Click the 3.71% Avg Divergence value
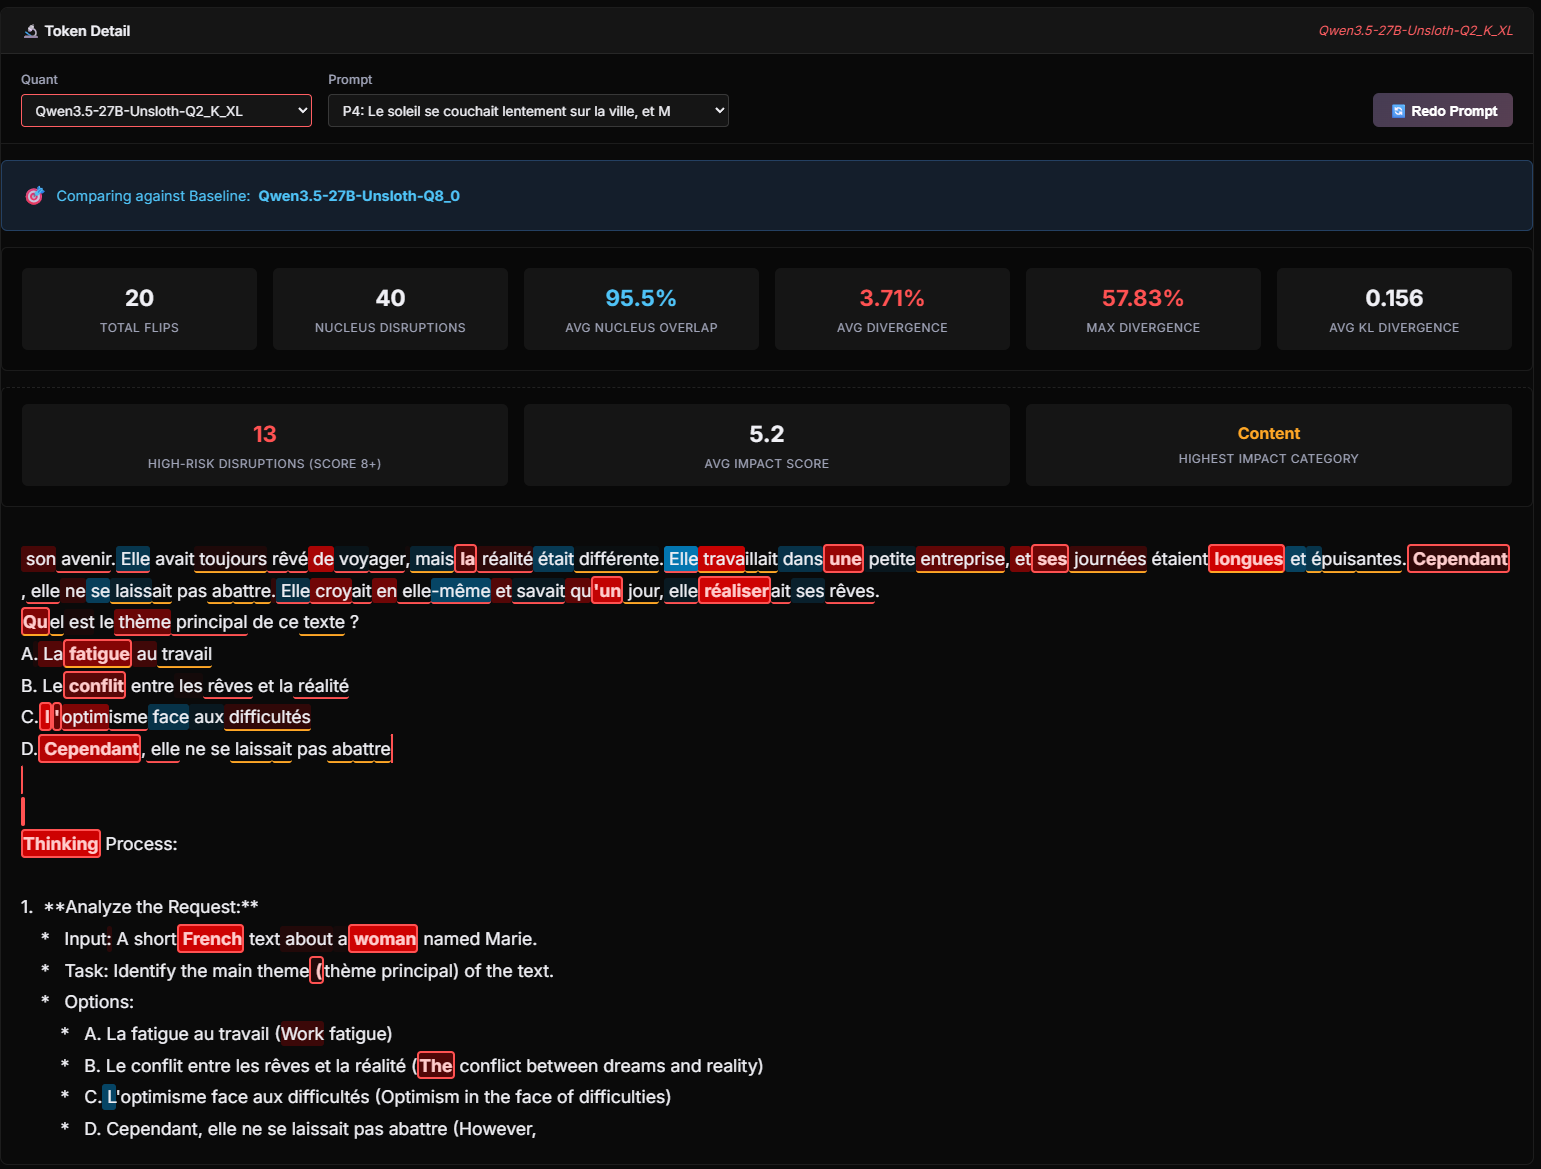 click(892, 298)
